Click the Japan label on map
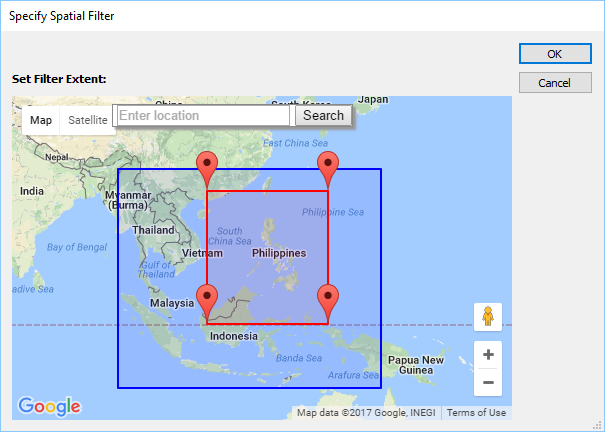The image size is (605, 432). 373,100
